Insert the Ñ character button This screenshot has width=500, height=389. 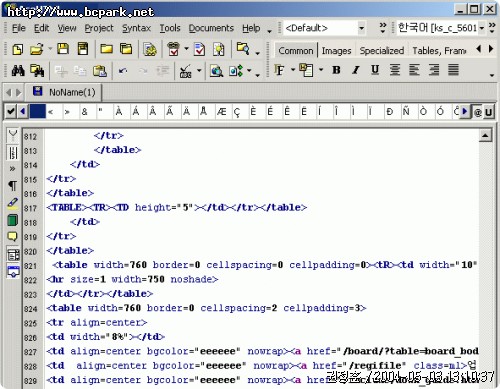click(x=406, y=112)
